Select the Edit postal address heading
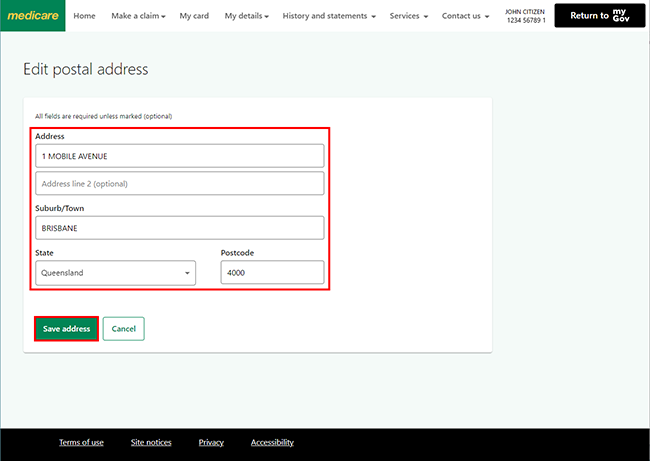The image size is (650, 461). tap(85, 69)
